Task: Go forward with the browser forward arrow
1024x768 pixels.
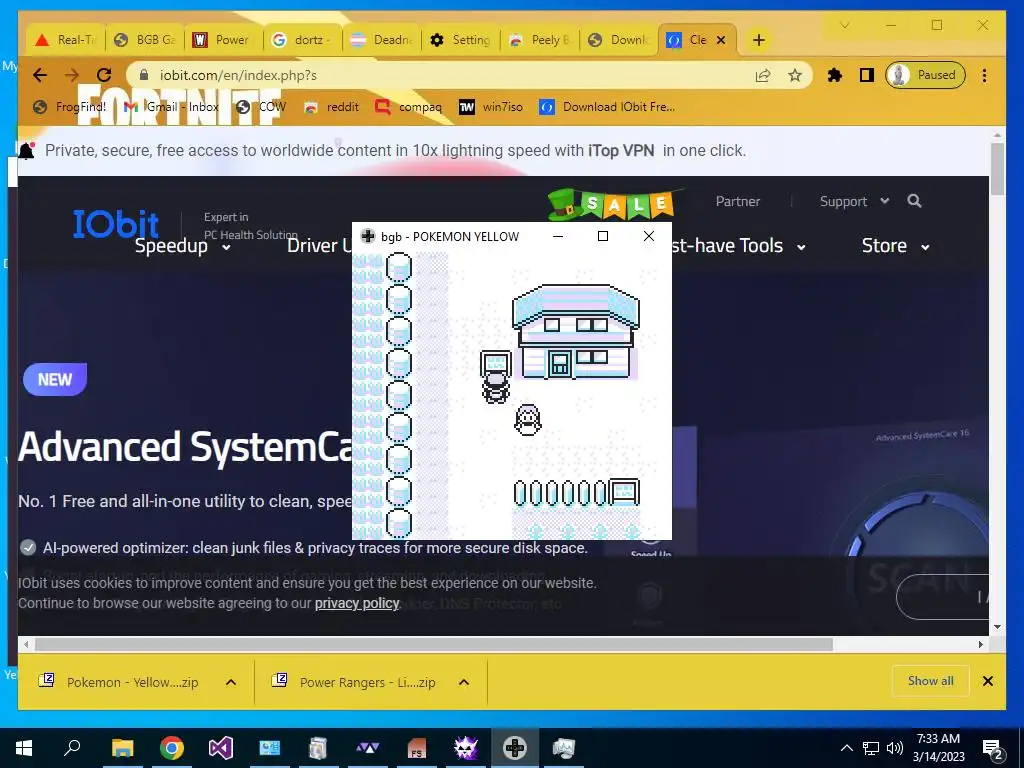Action: pos(72,75)
